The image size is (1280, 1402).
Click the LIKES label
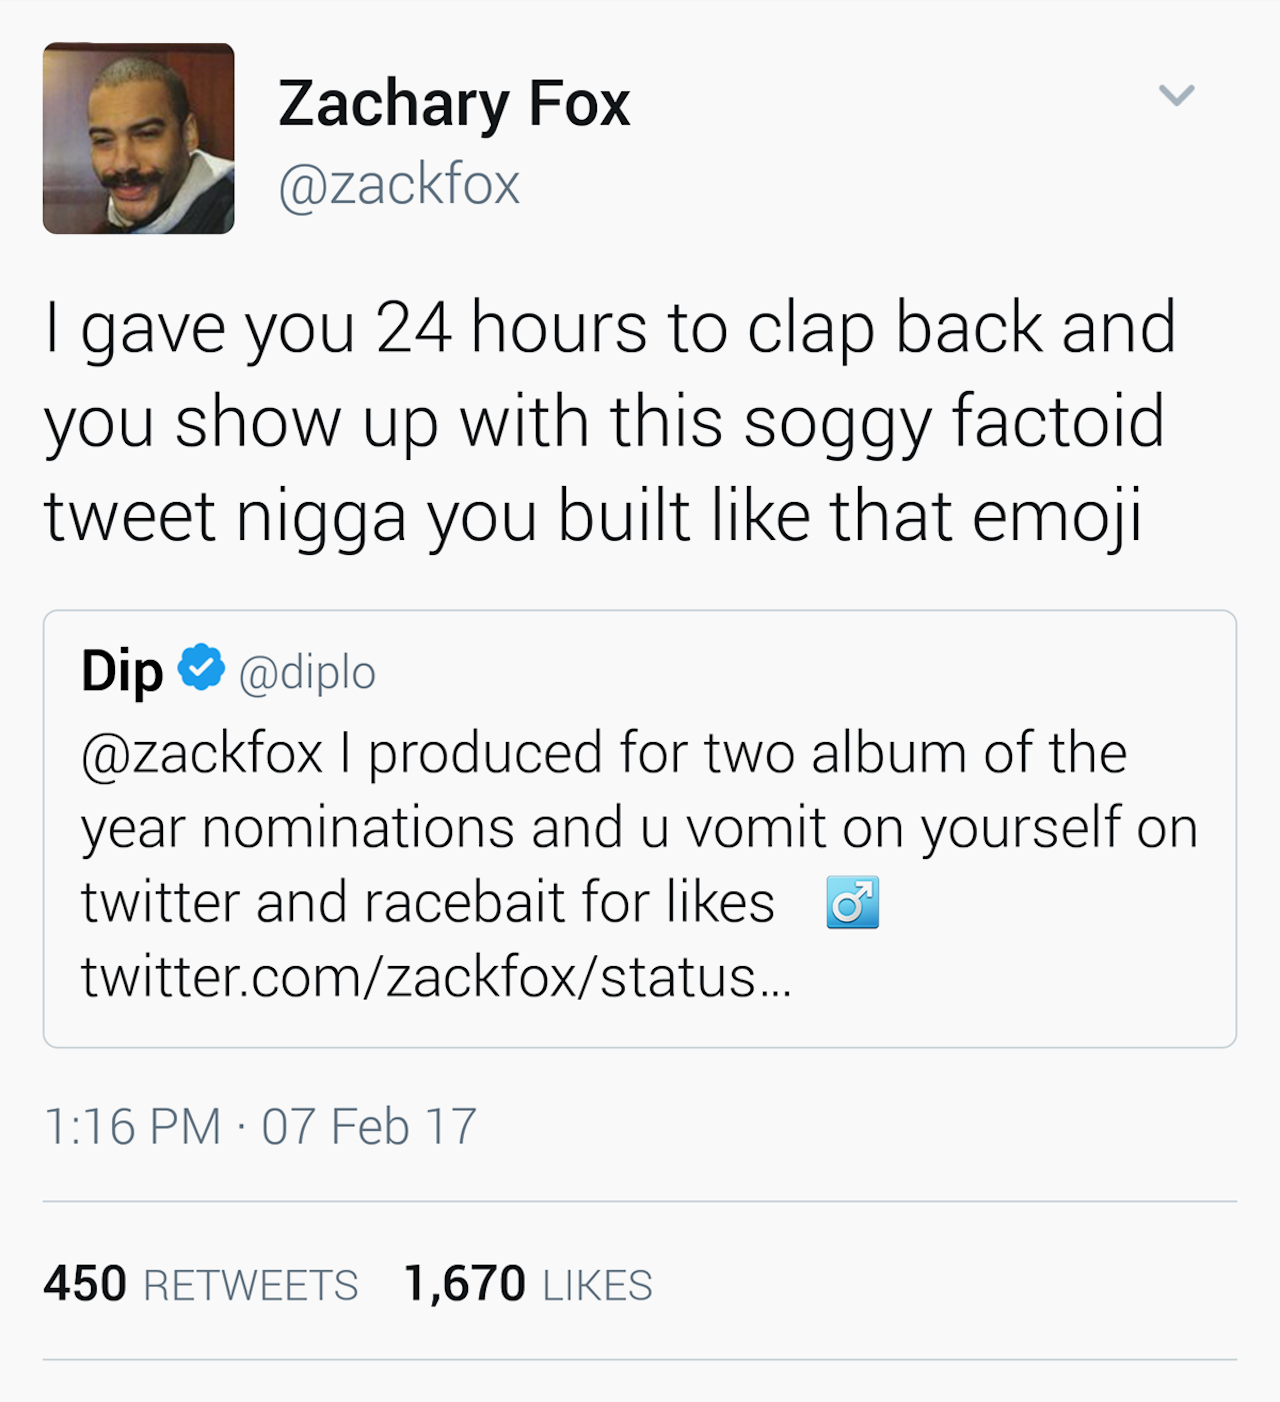click(x=597, y=1286)
